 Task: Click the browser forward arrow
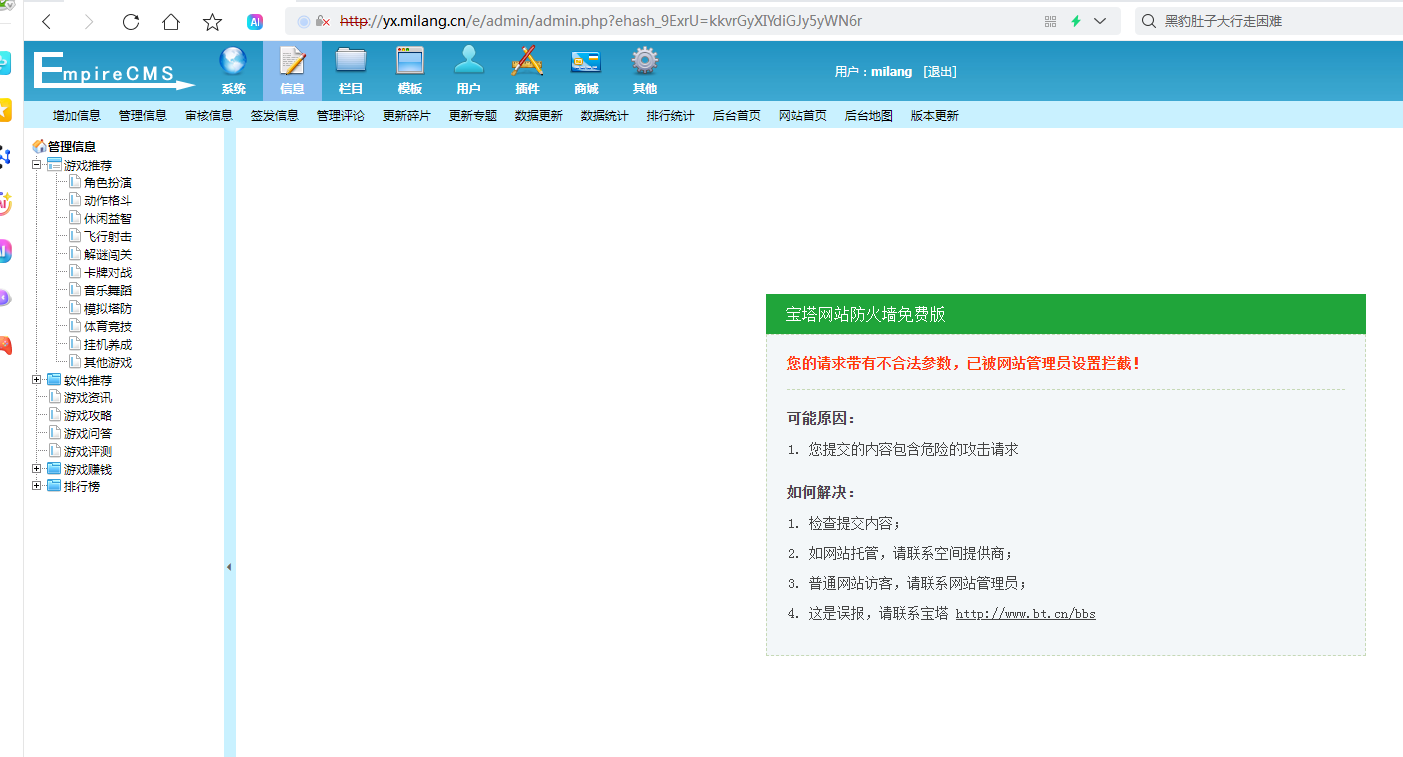(88, 21)
